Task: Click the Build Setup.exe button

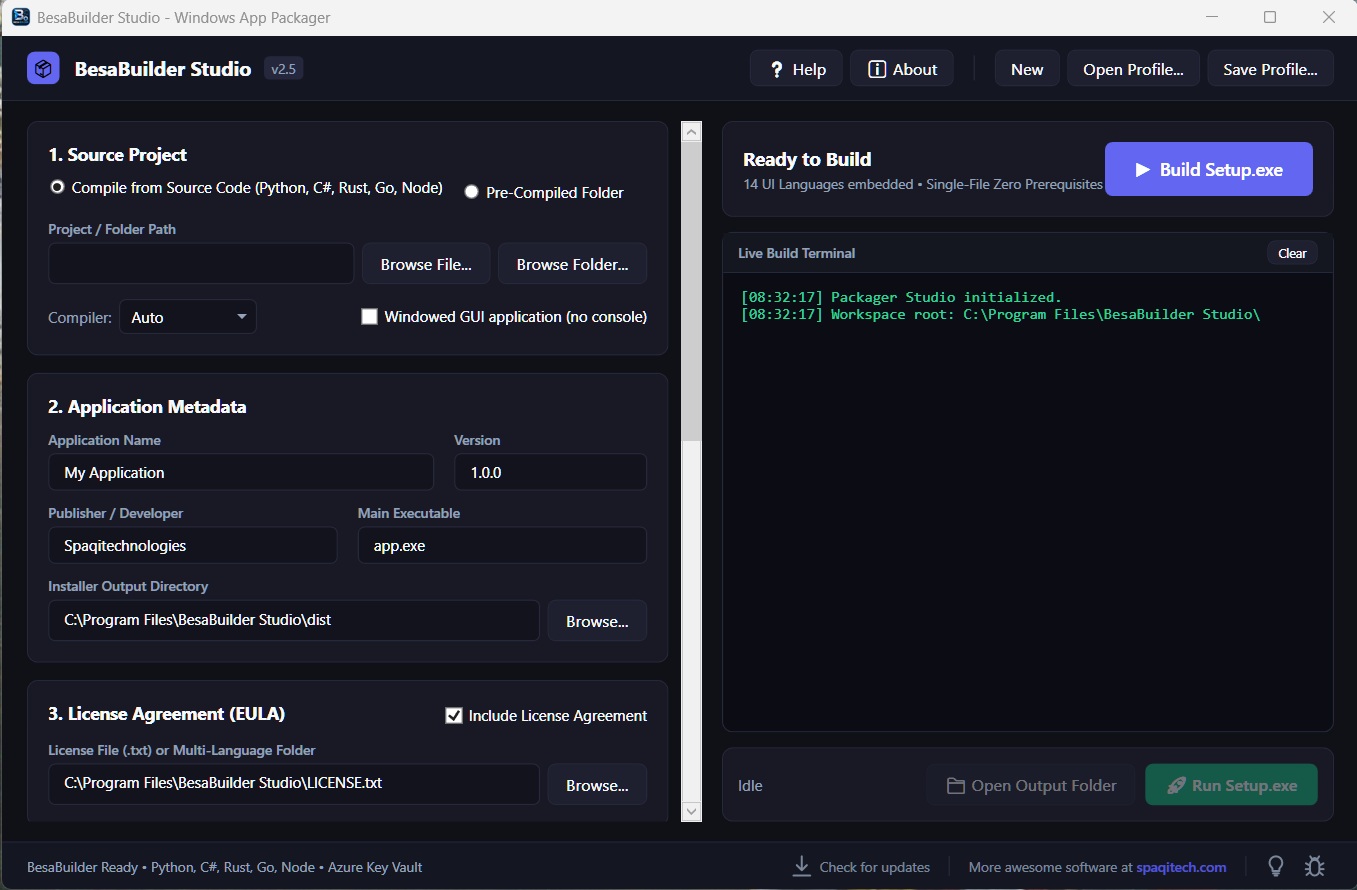Action: pyautogui.click(x=1208, y=169)
